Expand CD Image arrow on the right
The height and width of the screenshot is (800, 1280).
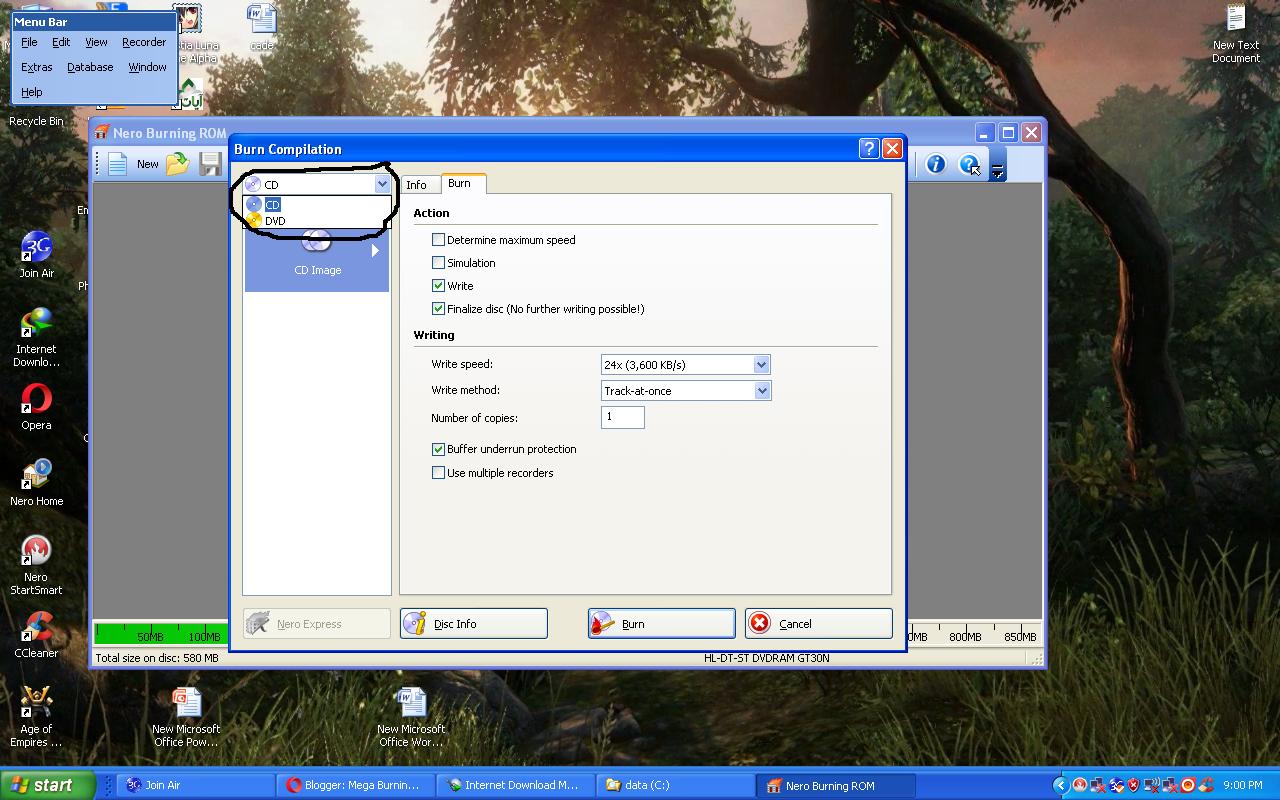click(375, 250)
